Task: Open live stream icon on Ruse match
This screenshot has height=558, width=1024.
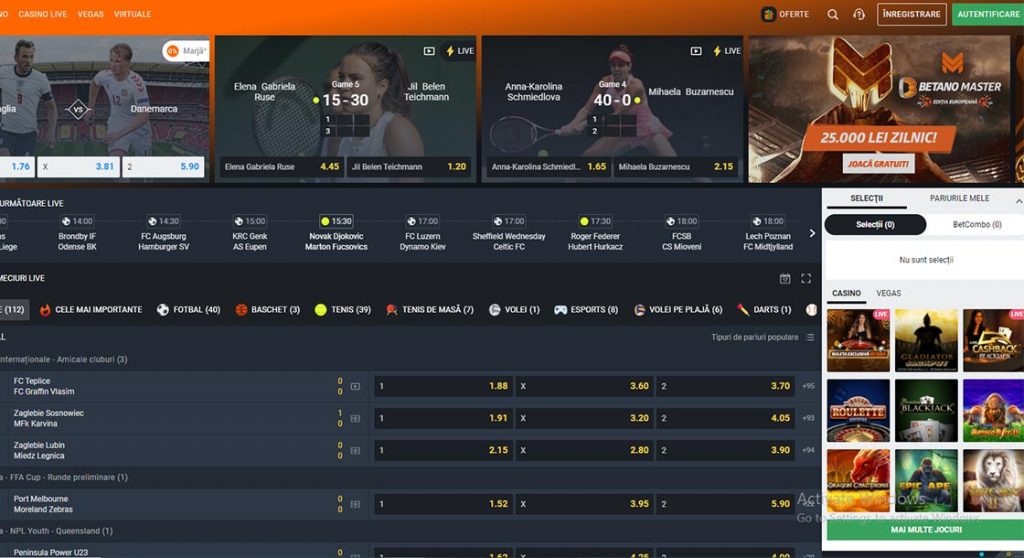Action: (429, 51)
